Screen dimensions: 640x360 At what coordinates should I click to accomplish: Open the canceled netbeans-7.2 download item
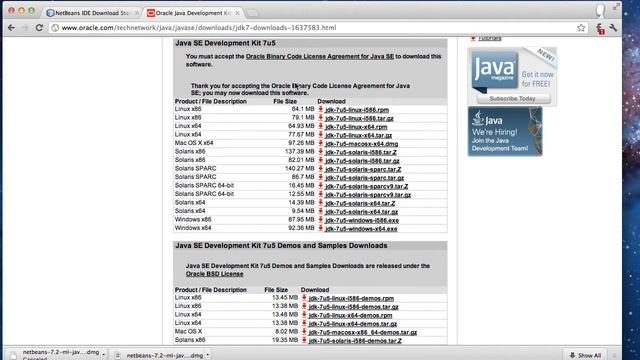point(56,354)
